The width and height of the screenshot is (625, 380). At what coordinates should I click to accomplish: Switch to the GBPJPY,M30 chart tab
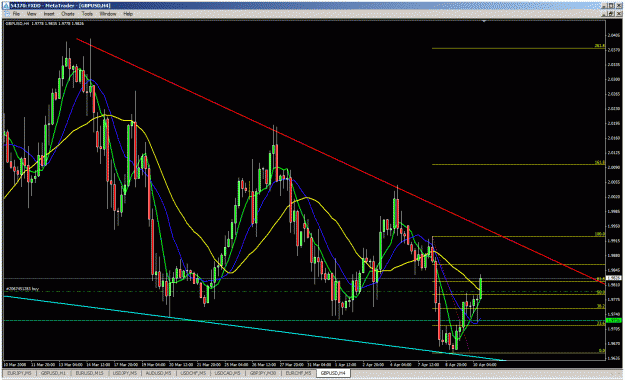[x=263, y=373]
